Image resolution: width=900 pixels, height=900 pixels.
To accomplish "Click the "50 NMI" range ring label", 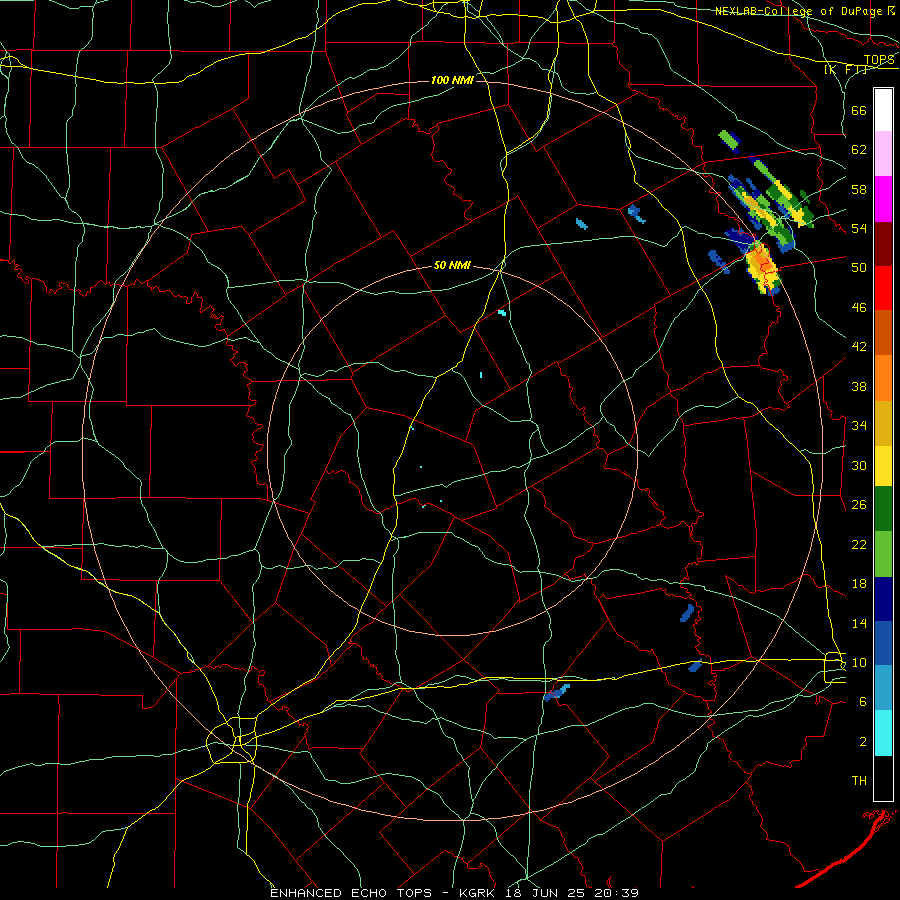I will click(x=452, y=265).
